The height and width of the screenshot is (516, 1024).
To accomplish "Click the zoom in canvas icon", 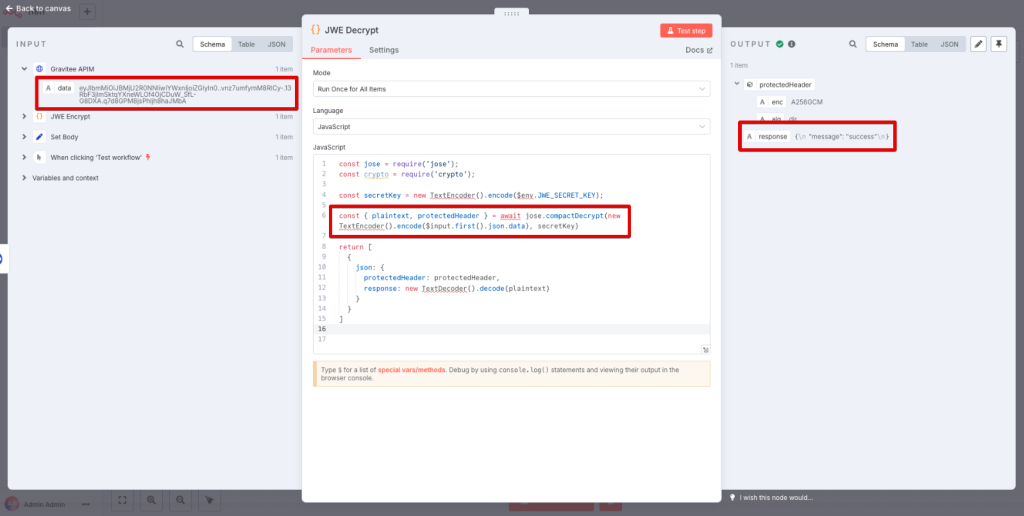I will point(152,500).
